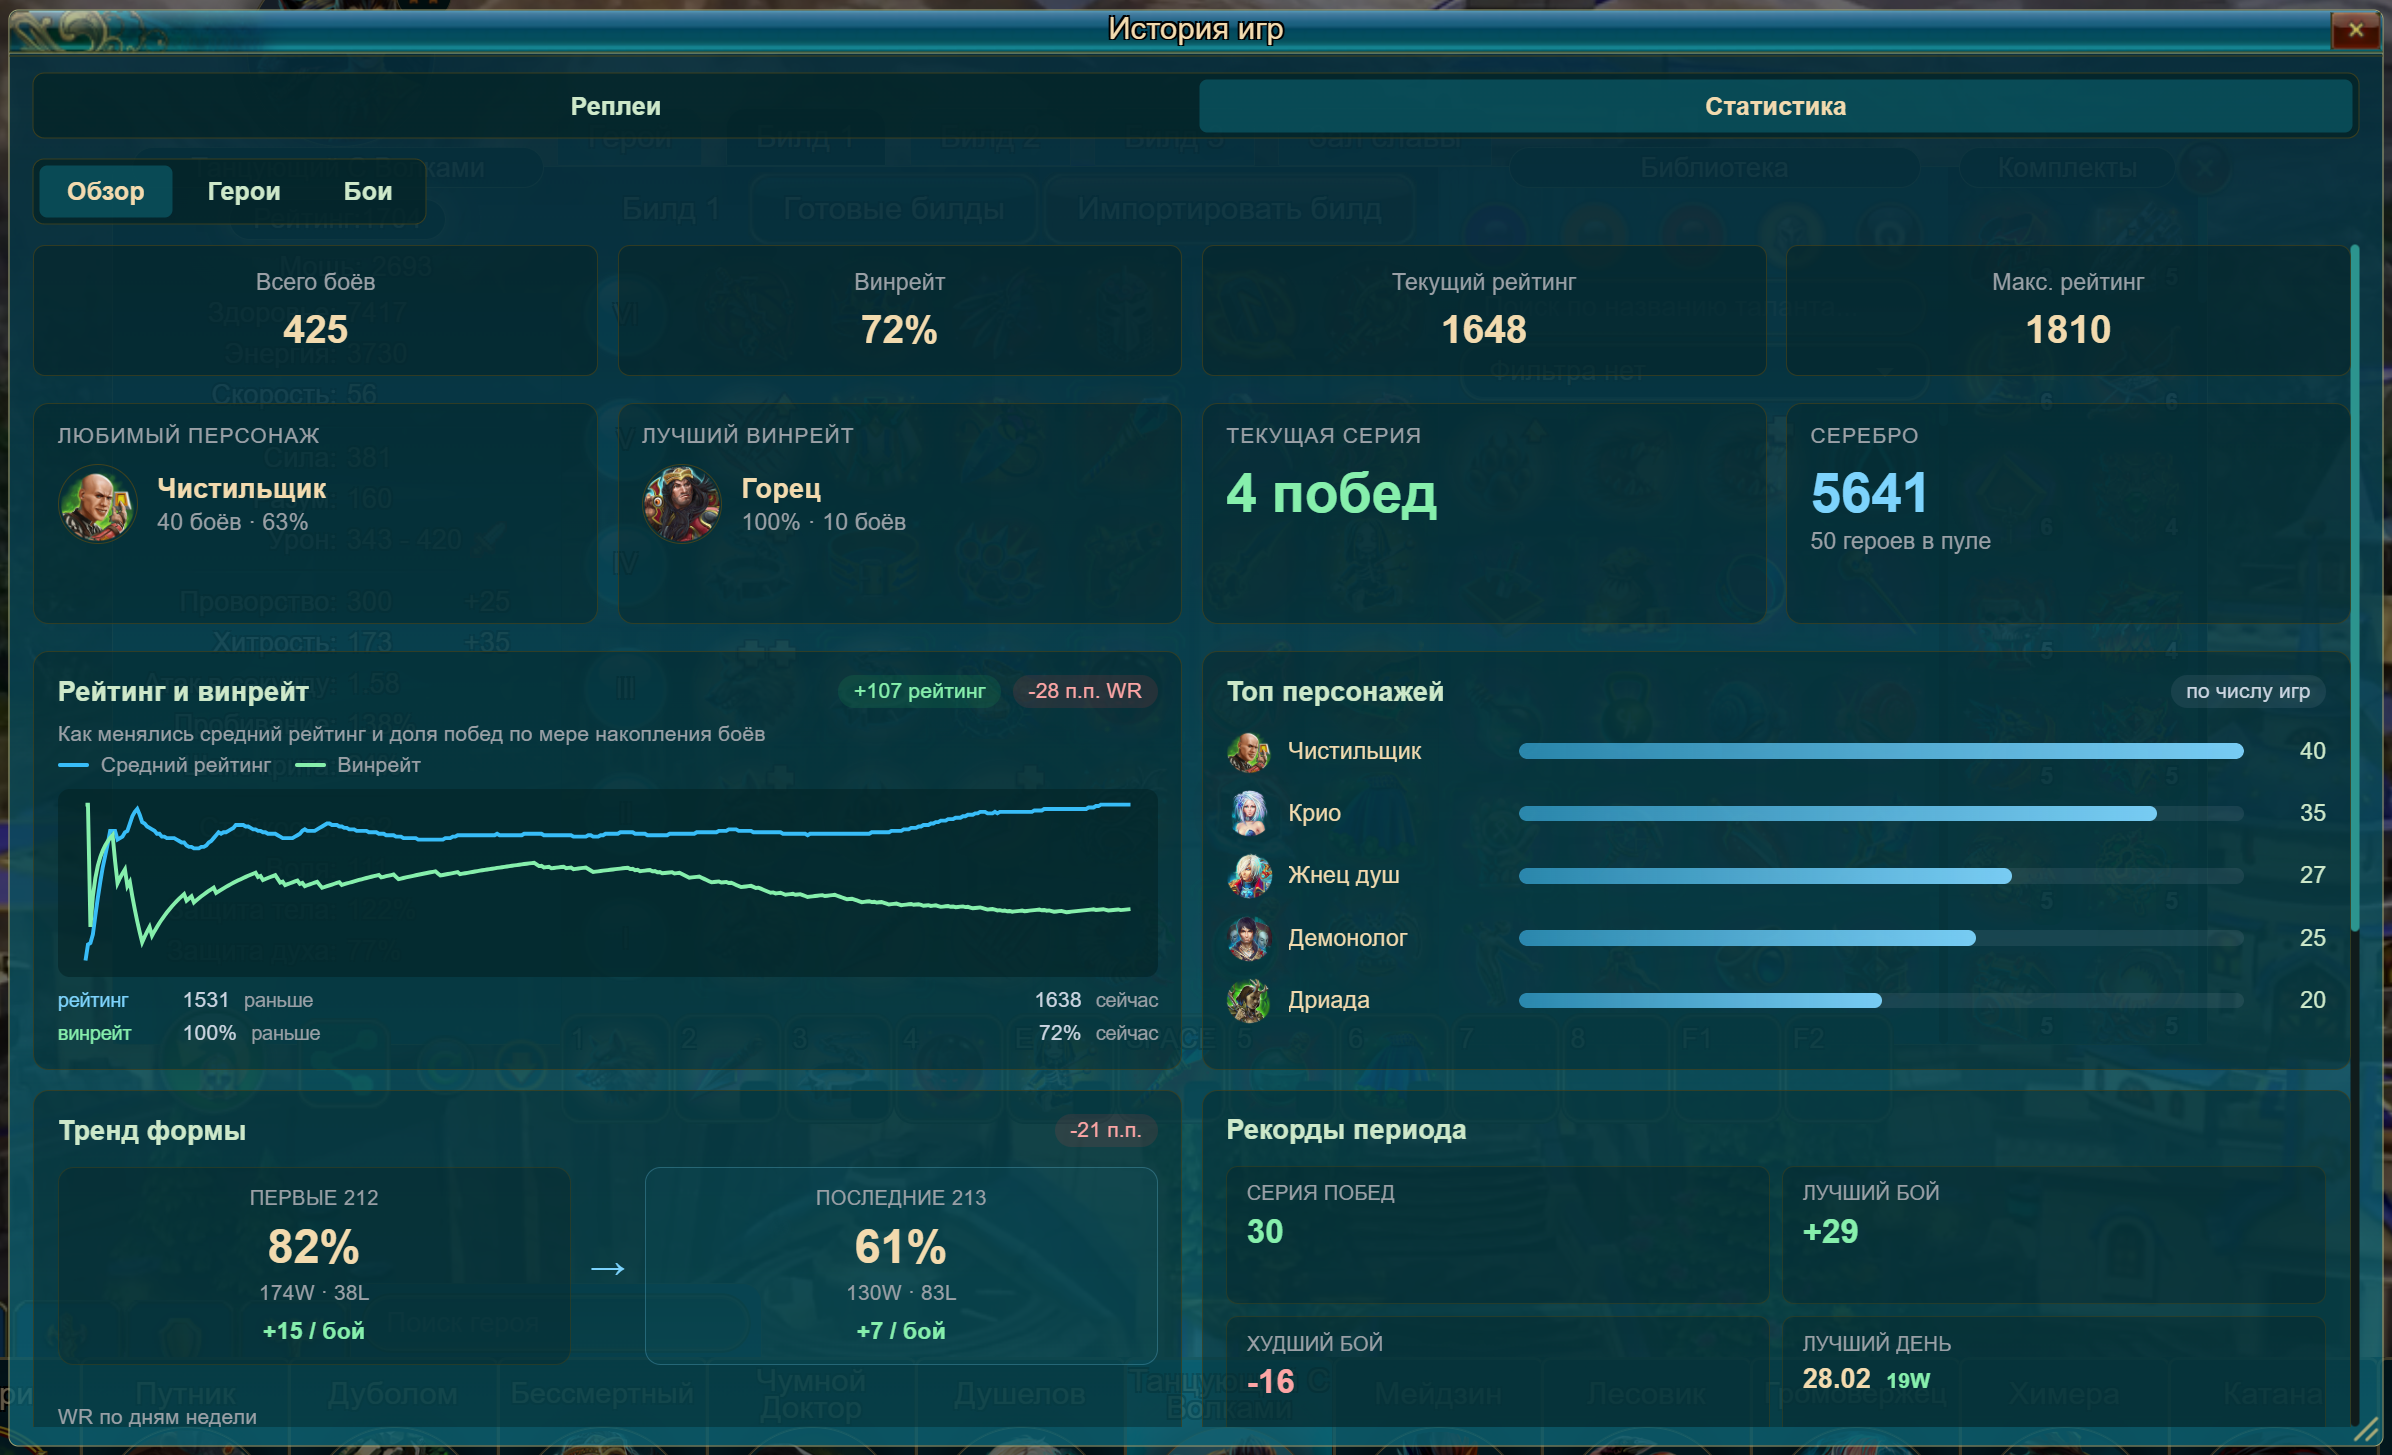Viewport: 2392px width, 1455px height.
Task: Open the Бои sub-tab
Action: coord(368,191)
